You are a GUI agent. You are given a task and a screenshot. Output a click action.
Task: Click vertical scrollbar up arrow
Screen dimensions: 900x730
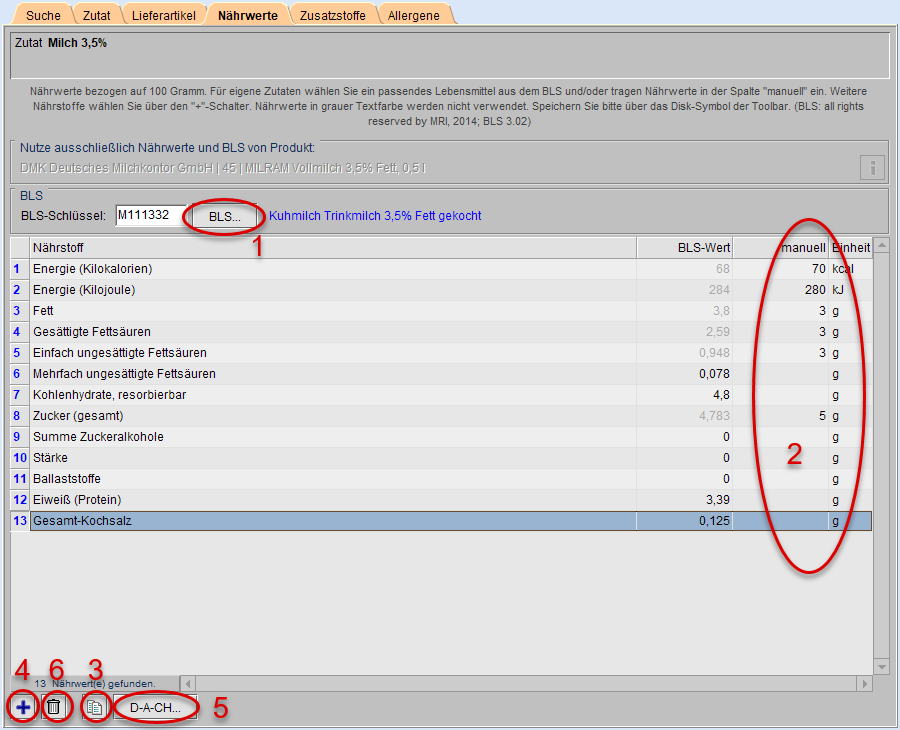tap(880, 247)
